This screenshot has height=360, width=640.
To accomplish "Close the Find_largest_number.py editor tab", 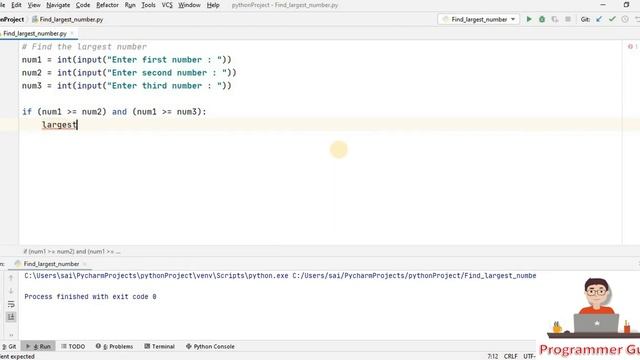I will tap(72, 33).
